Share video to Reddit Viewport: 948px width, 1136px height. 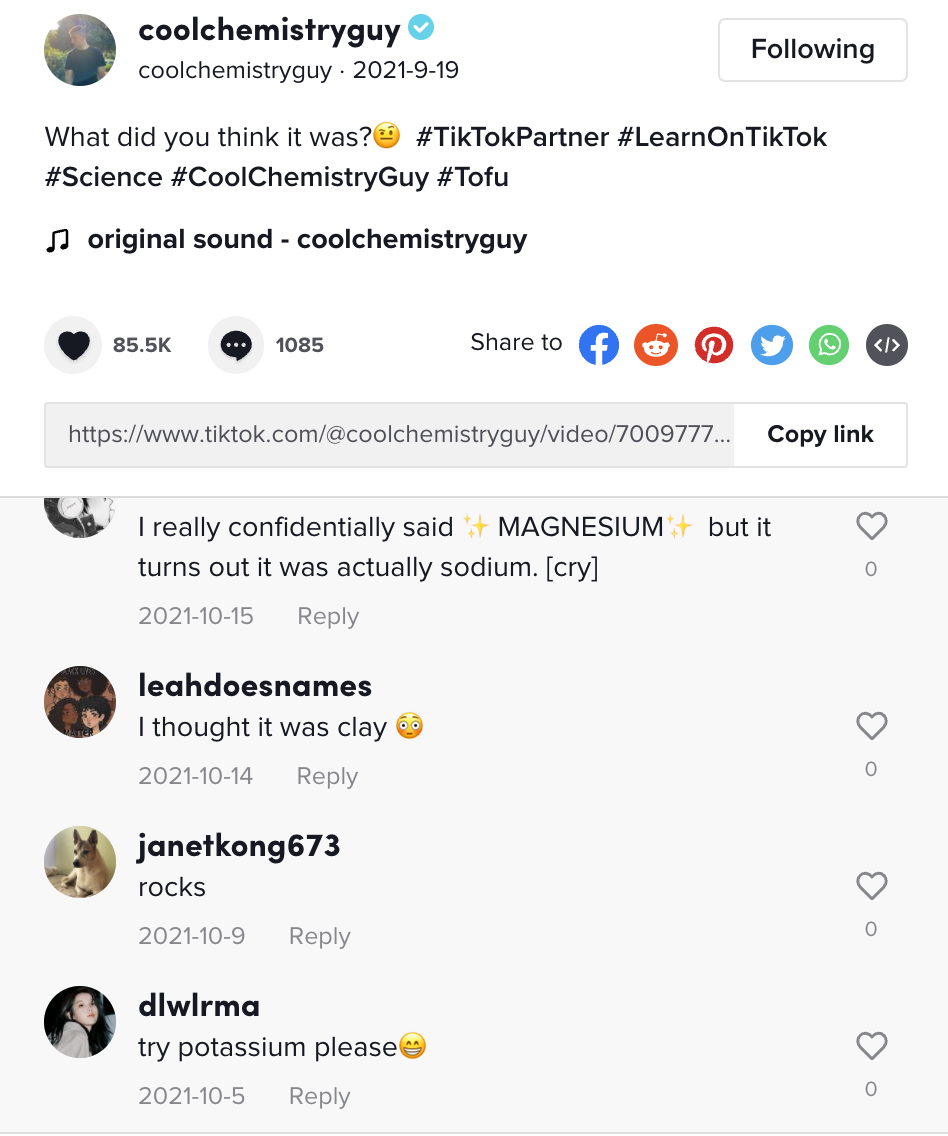pyautogui.click(x=656, y=346)
